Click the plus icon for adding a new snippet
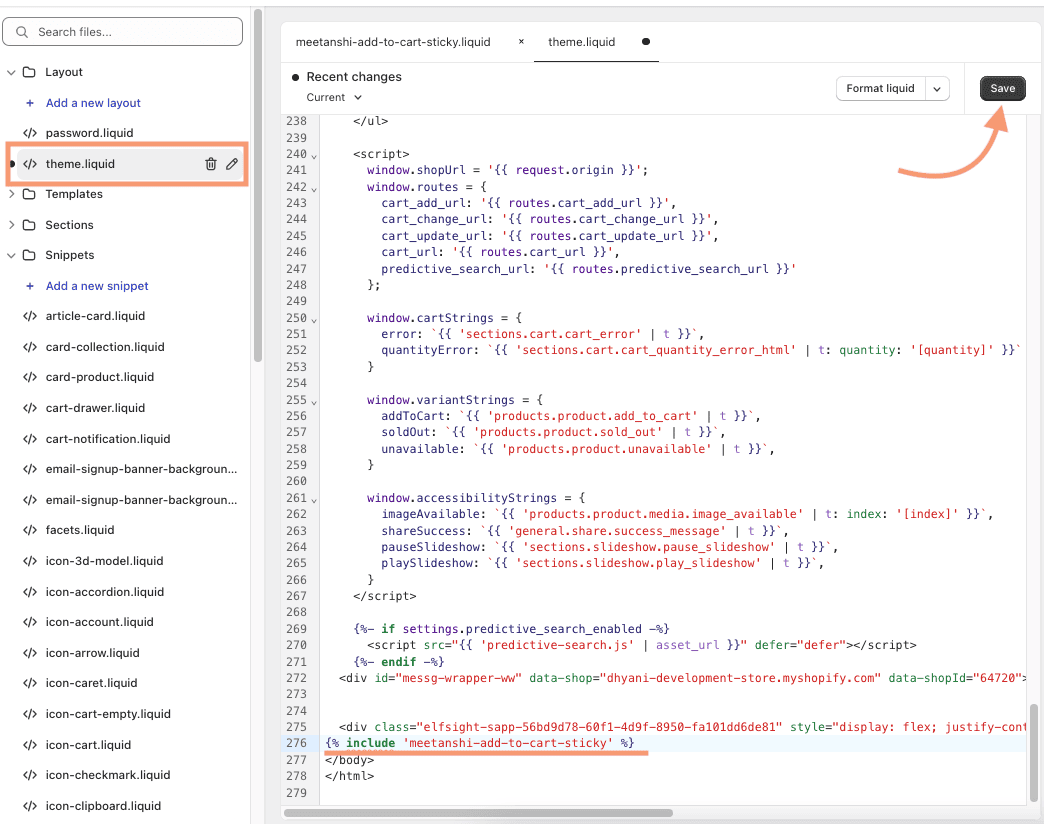This screenshot has width=1044, height=824. pos(30,286)
